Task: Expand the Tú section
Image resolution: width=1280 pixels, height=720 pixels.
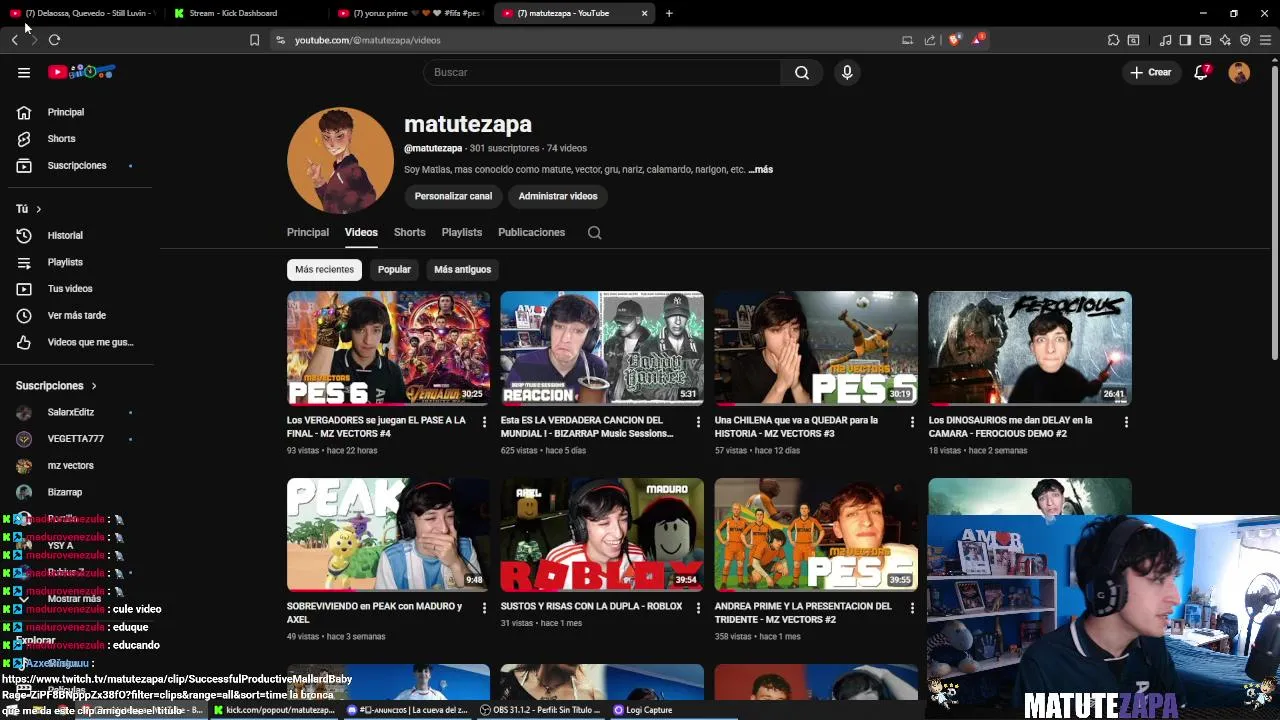Action: pyautogui.click(x=29, y=209)
